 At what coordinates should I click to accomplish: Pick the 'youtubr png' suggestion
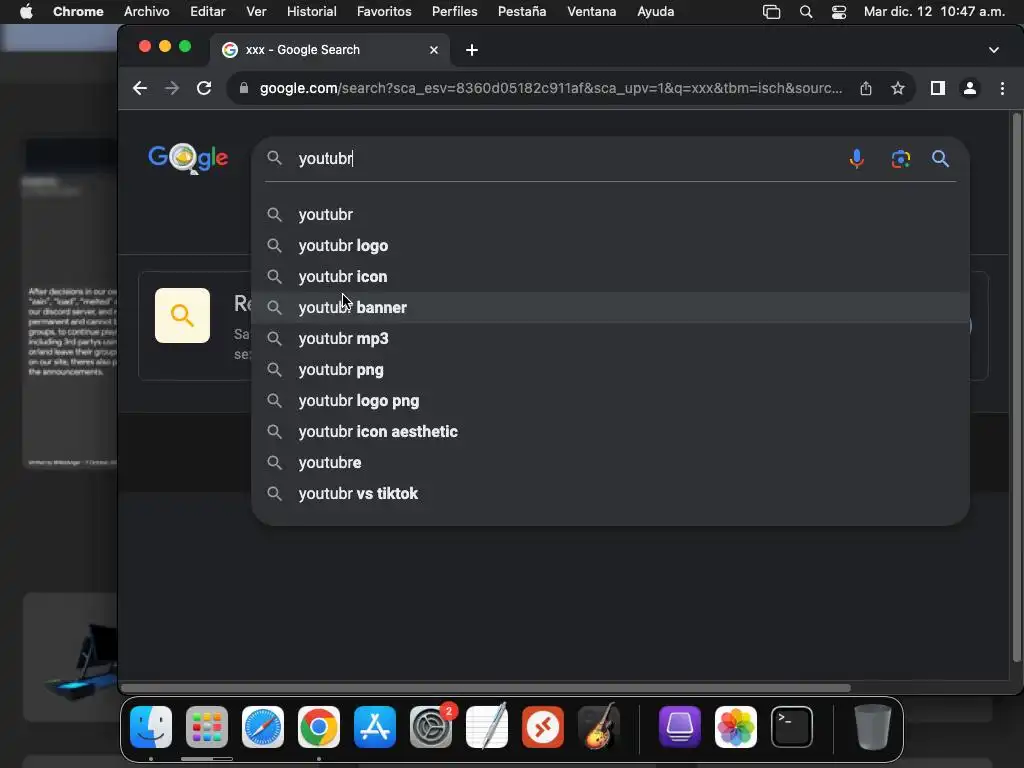coord(611,370)
